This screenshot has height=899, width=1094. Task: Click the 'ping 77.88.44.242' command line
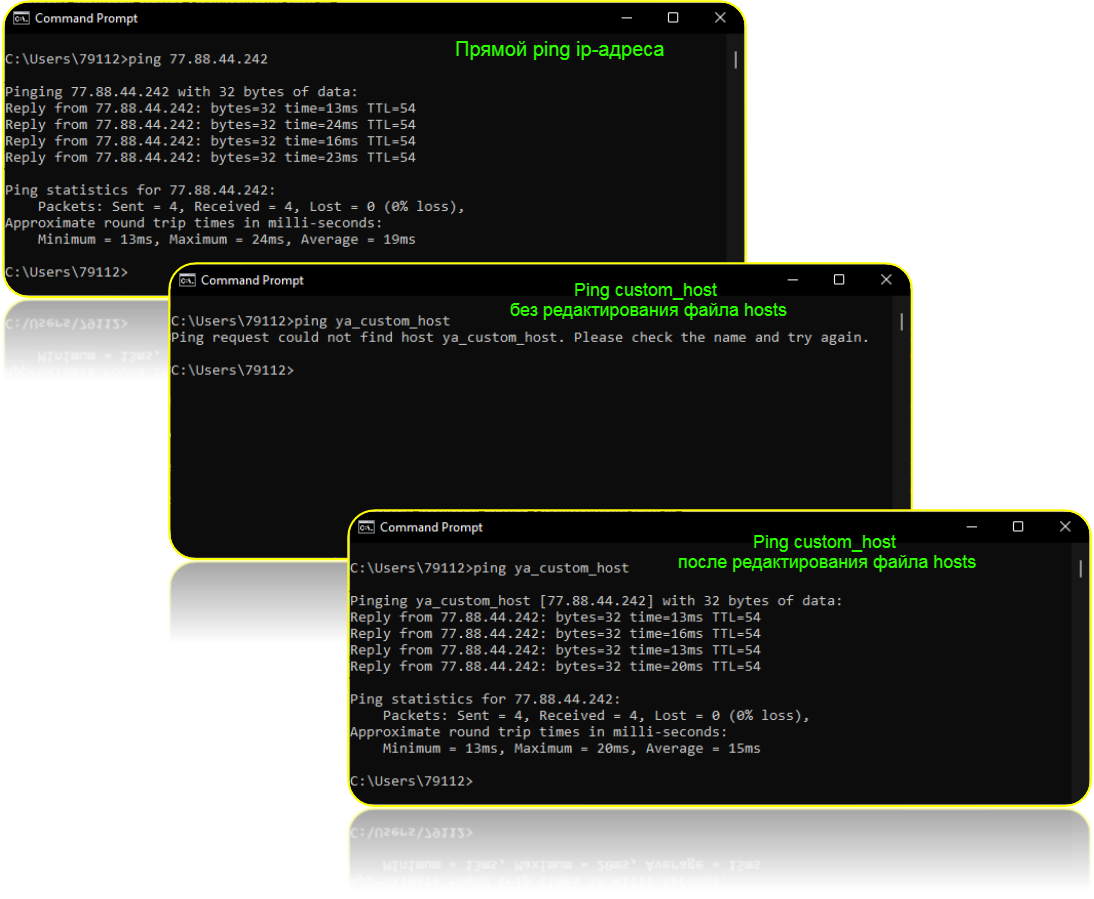(x=137, y=59)
